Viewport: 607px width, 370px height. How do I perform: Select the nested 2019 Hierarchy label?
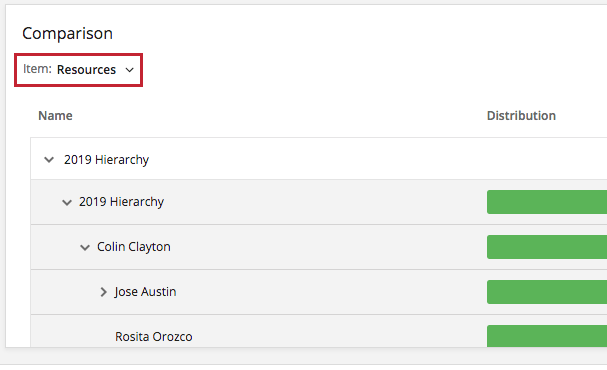pyautogui.click(x=122, y=202)
